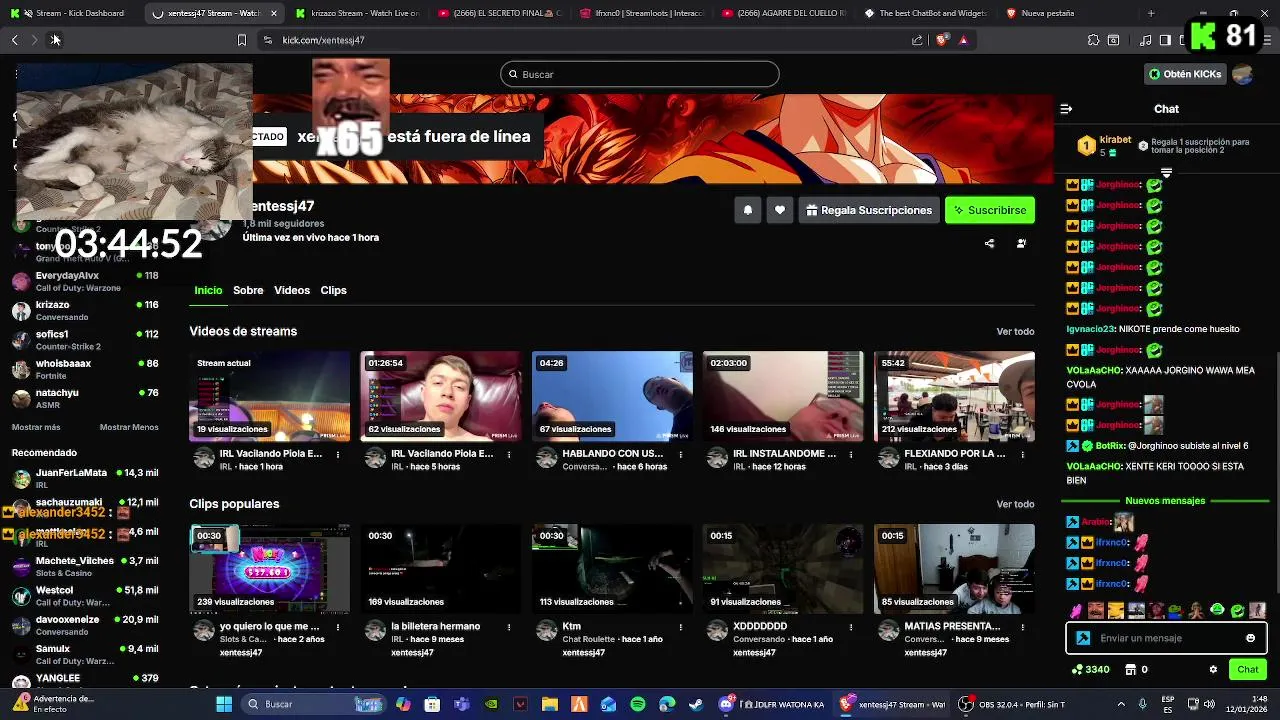The width and height of the screenshot is (1280, 720).
Task: Open JuanFerLaMata recommended channel
Action: click(x=84, y=478)
